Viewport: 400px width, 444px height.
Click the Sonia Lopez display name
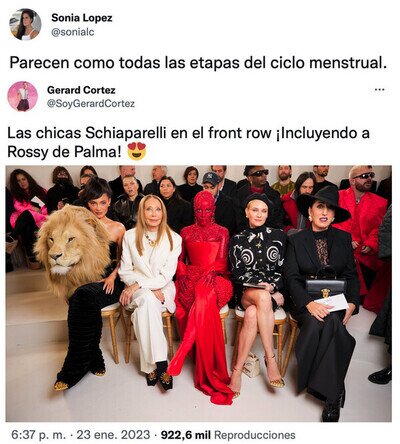(82, 18)
